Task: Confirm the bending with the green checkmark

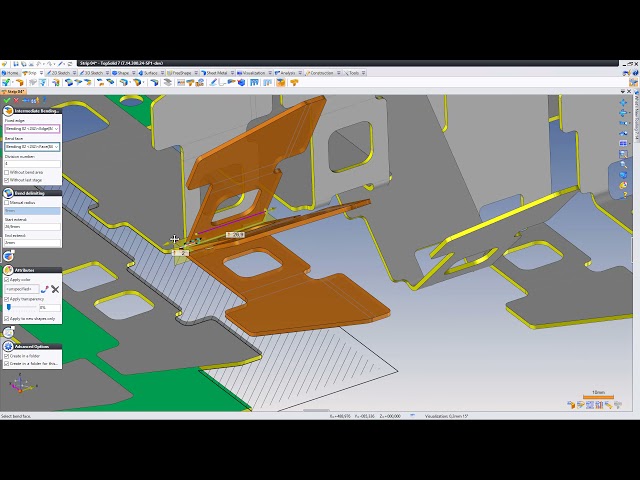Action: (x=7, y=101)
